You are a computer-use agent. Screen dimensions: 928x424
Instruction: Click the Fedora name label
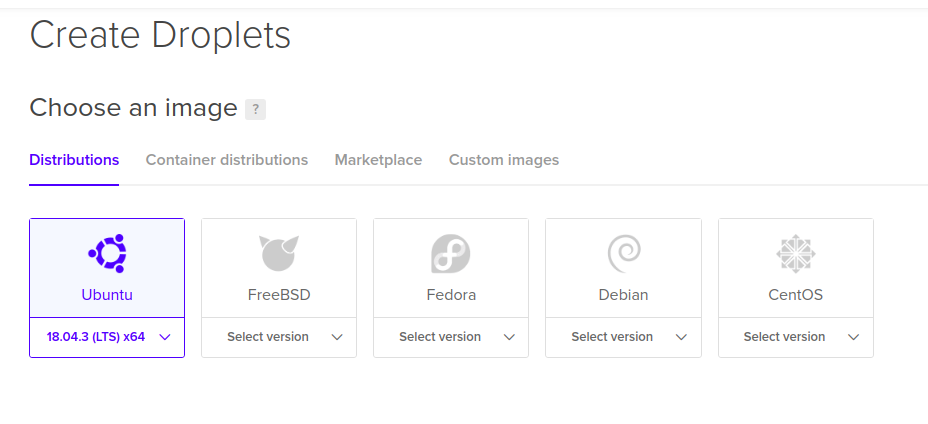click(x=451, y=295)
